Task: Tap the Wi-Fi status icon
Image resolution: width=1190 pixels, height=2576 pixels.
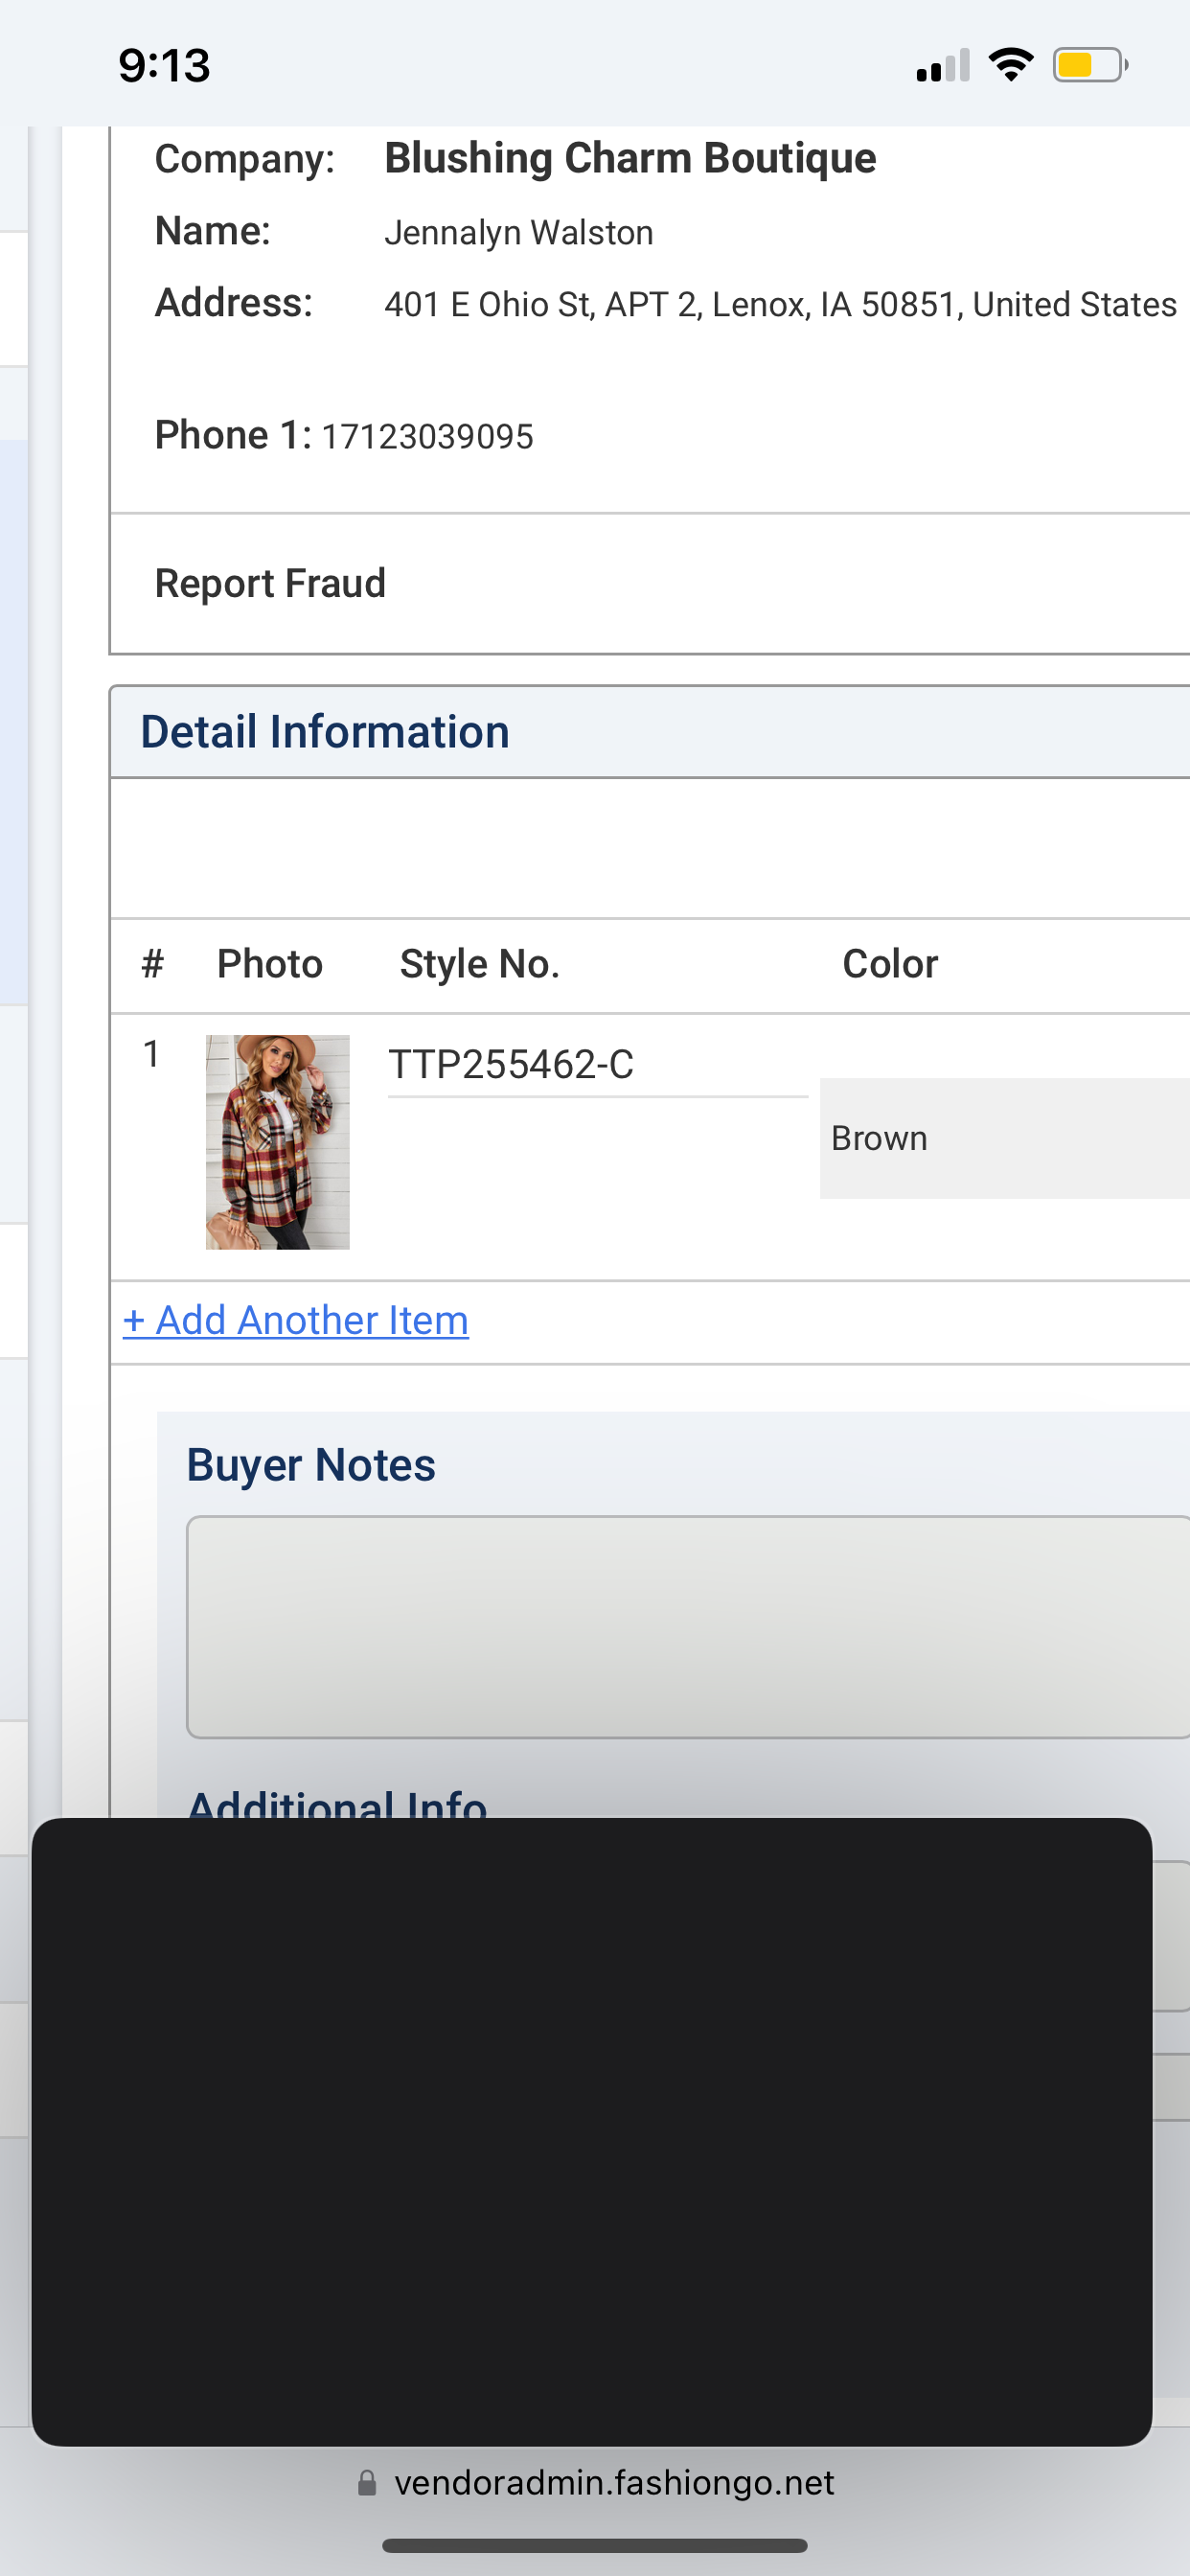Action: pos(1010,65)
